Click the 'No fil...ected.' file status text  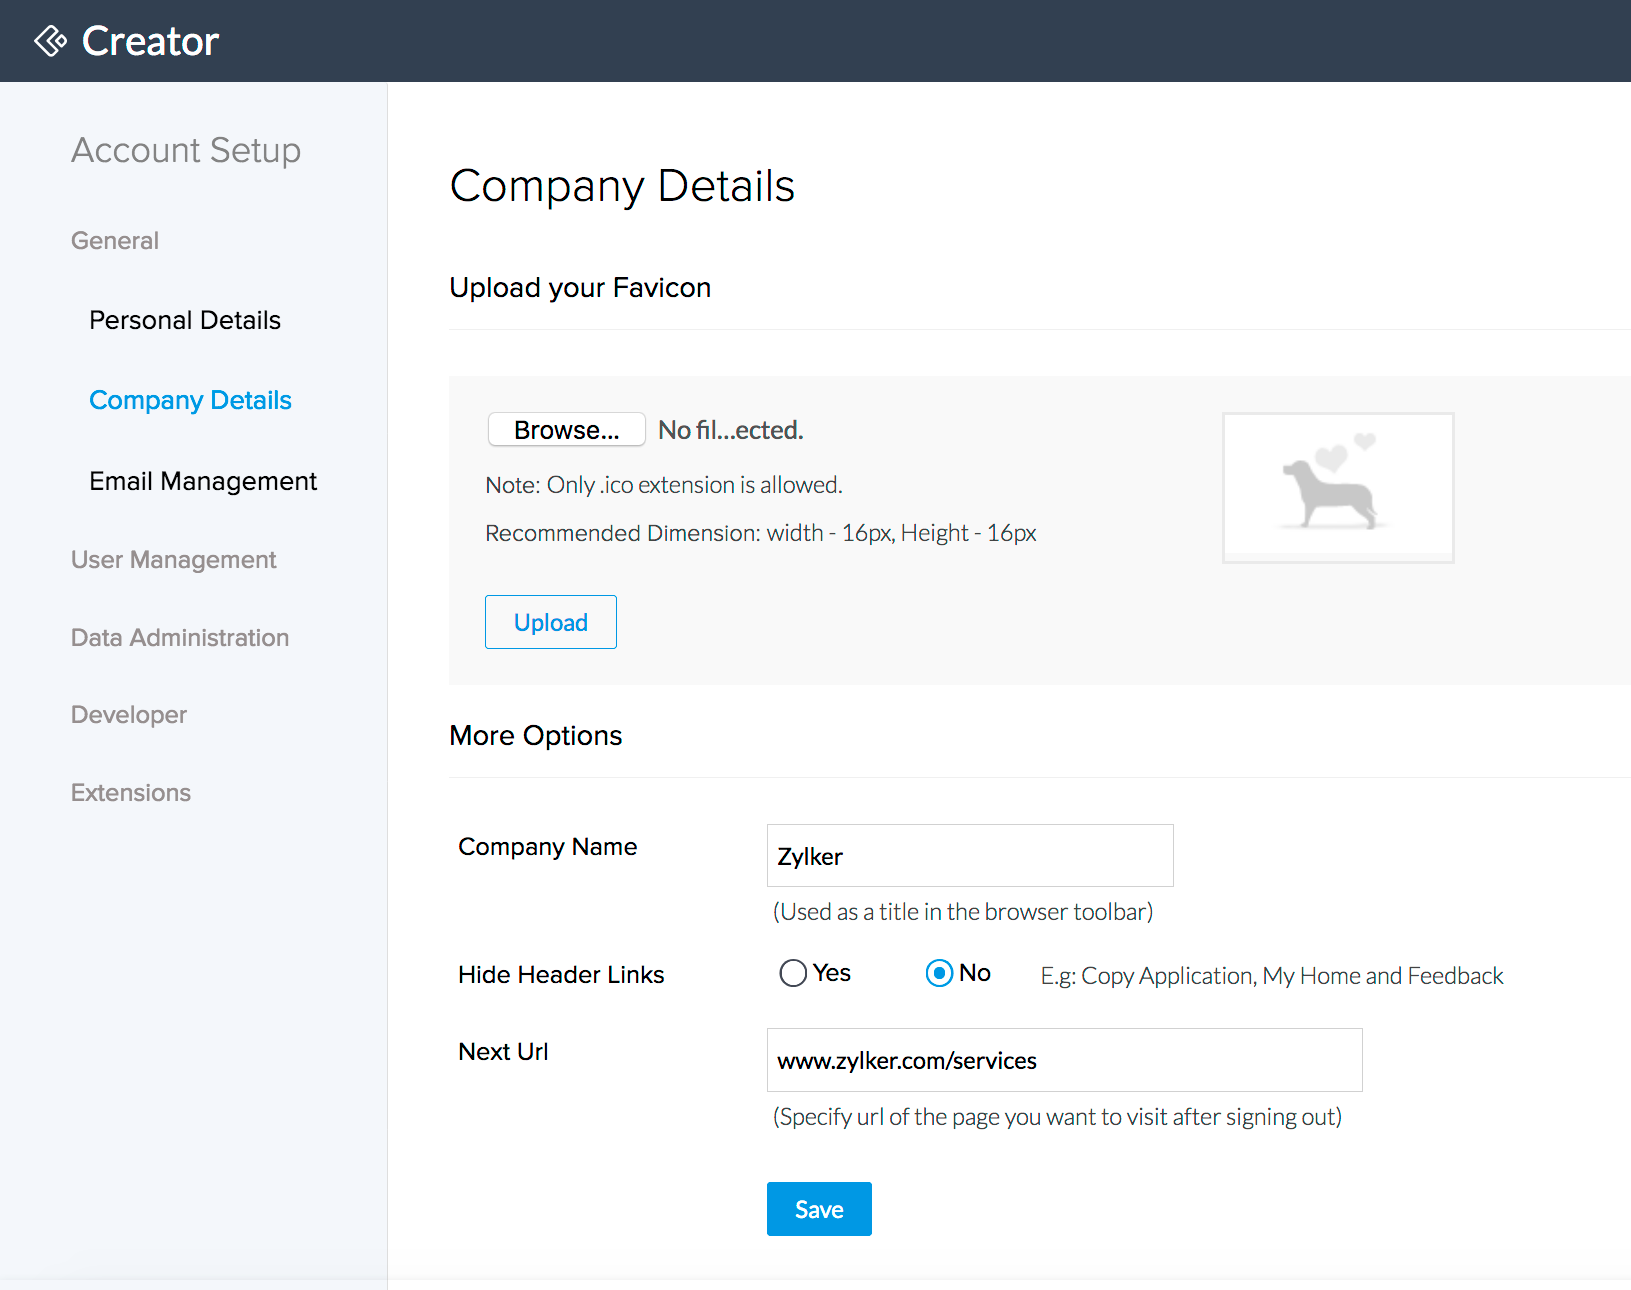731,430
